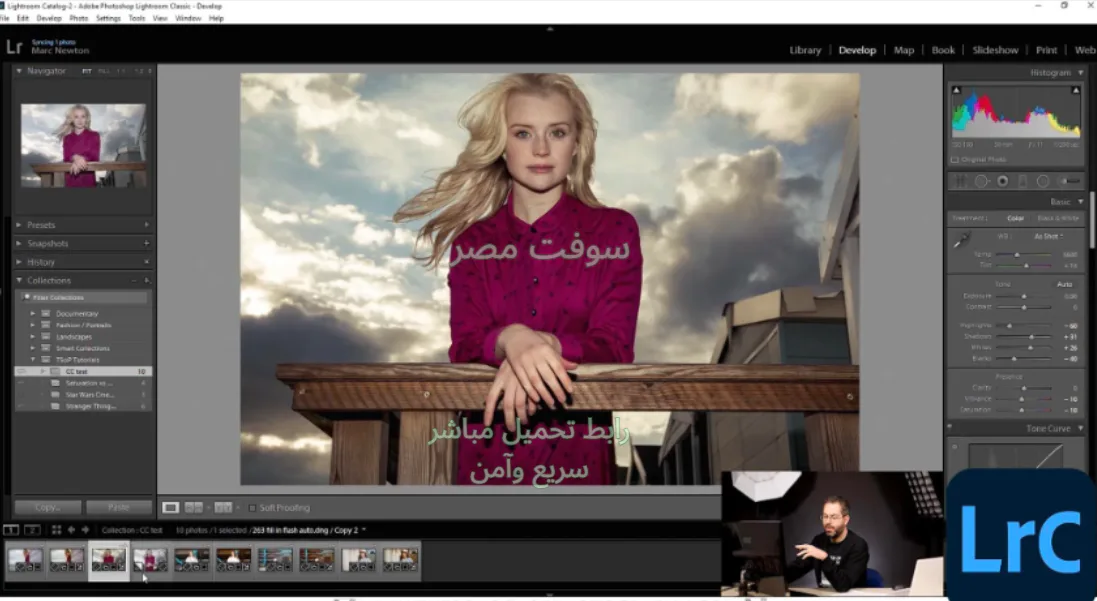Toggle the shadow clipping indicator in Histogram
This screenshot has height=601, width=1097.
point(956,90)
